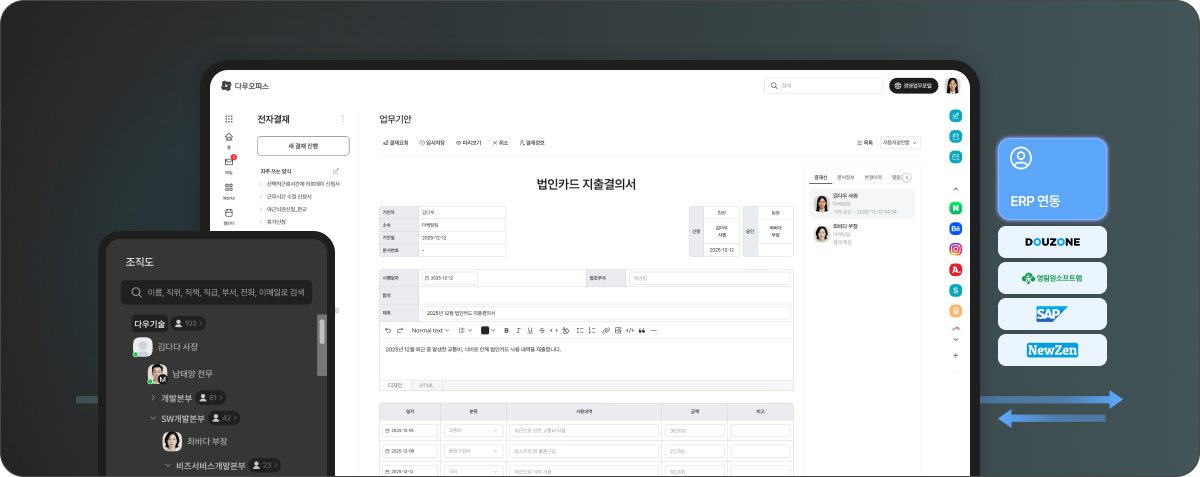Image resolution: width=1200 pixels, height=477 pixels.
Task: Click the top search field
Action: point(823,86)
